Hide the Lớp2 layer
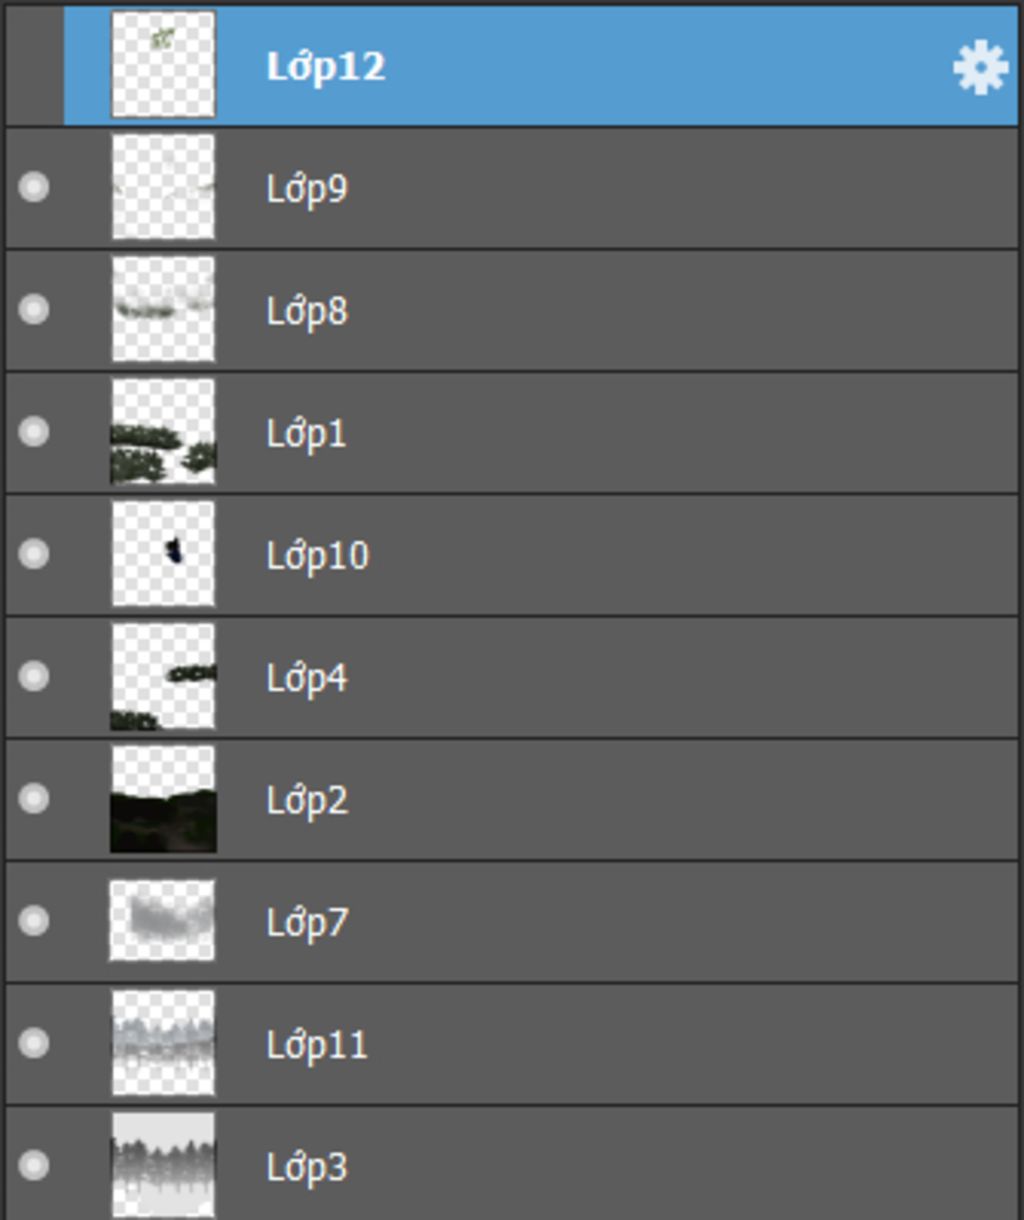Image resolution: width=1024 pixels, height=1220 pixels. (x=34, y=798)
